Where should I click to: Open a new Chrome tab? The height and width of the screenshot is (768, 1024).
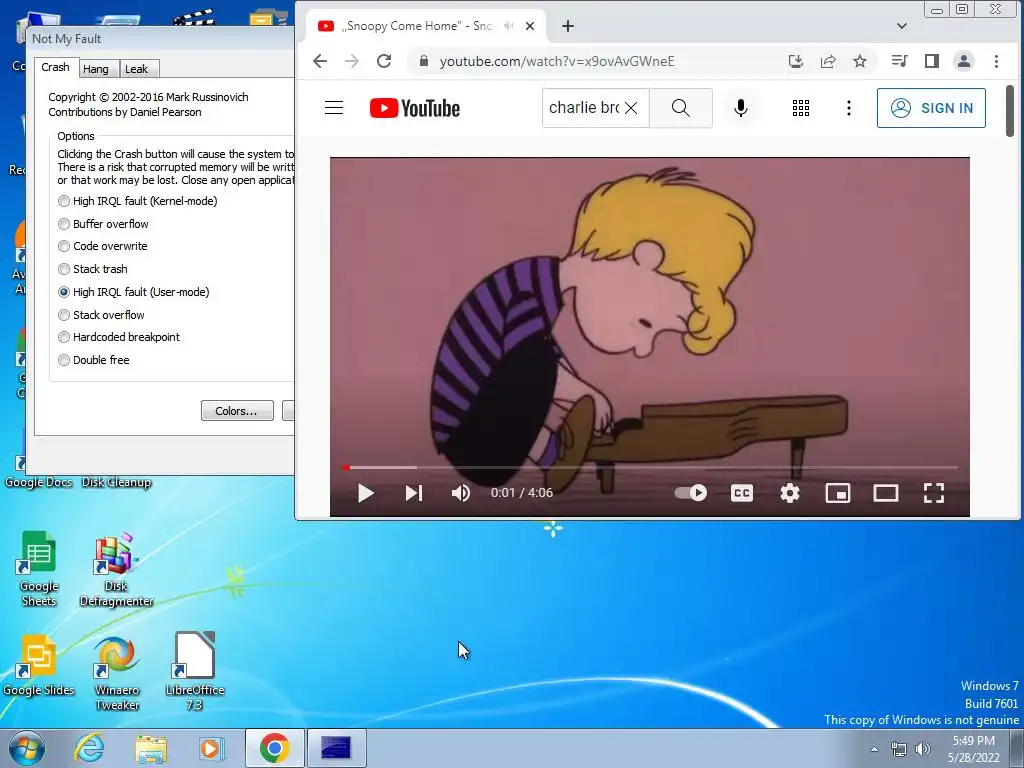(x=568, y=26)
